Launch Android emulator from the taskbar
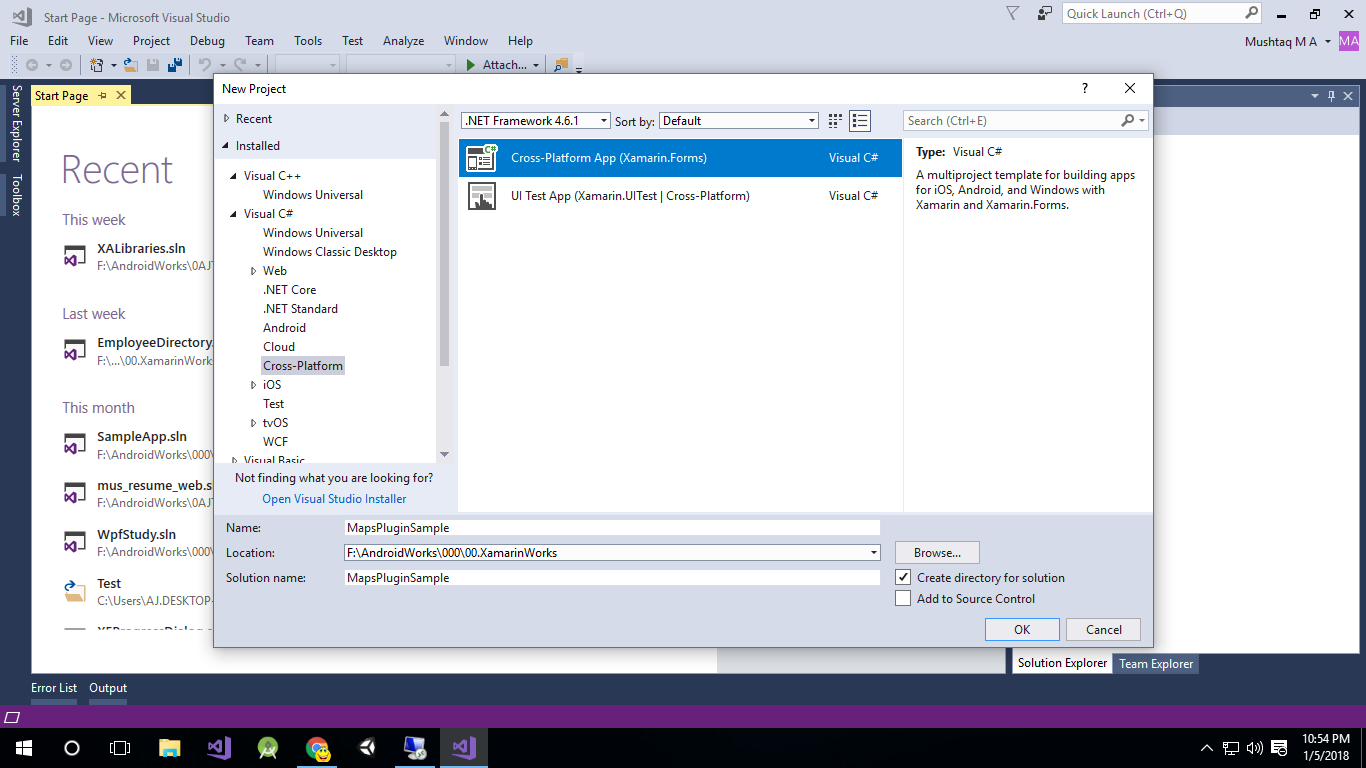 (x=268, y=747)
